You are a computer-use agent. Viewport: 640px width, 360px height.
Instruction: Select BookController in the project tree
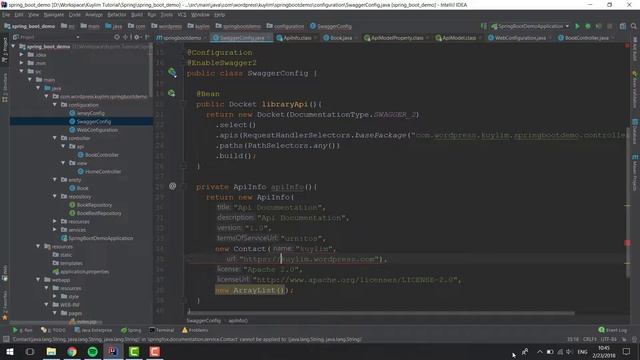tap(102, 155)
